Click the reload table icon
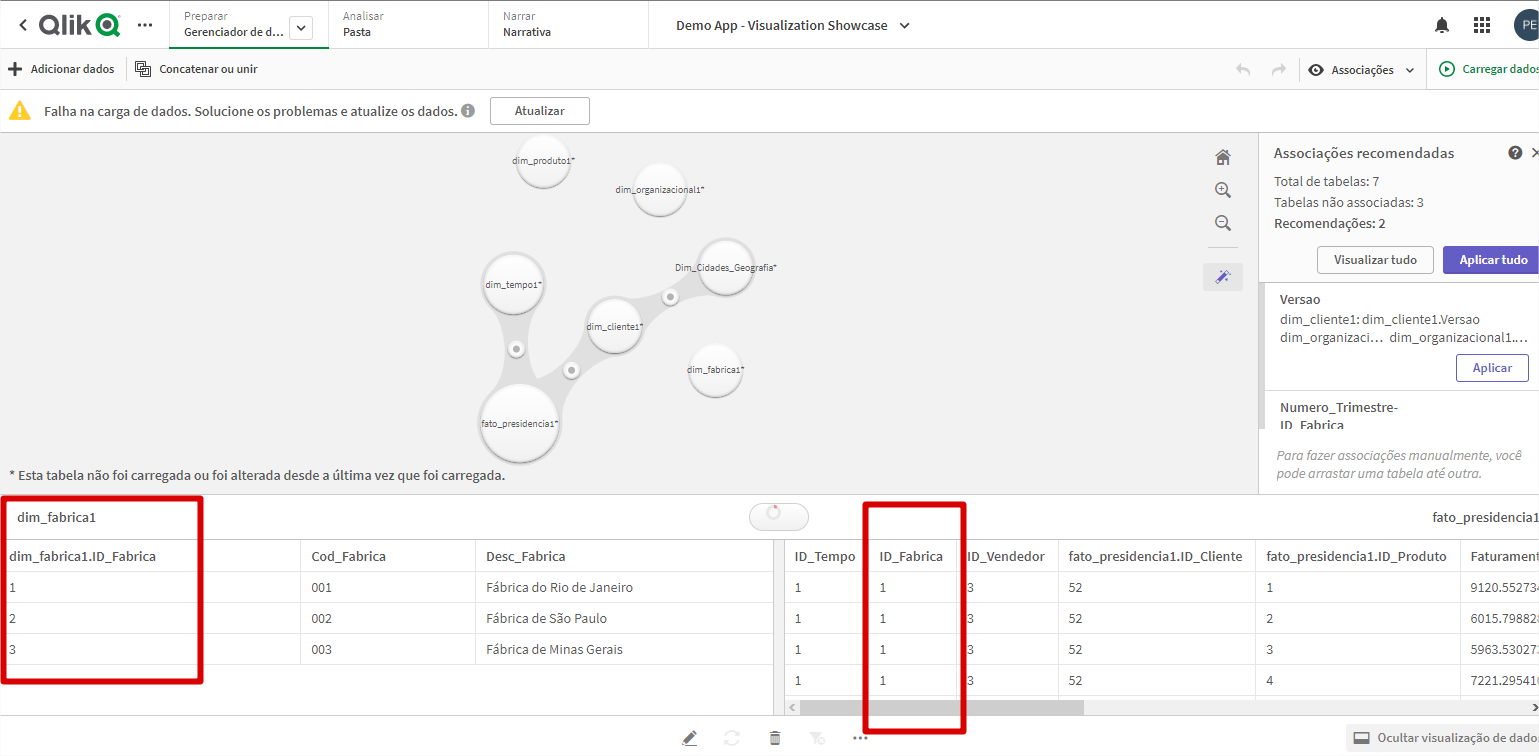 point(732,738)
